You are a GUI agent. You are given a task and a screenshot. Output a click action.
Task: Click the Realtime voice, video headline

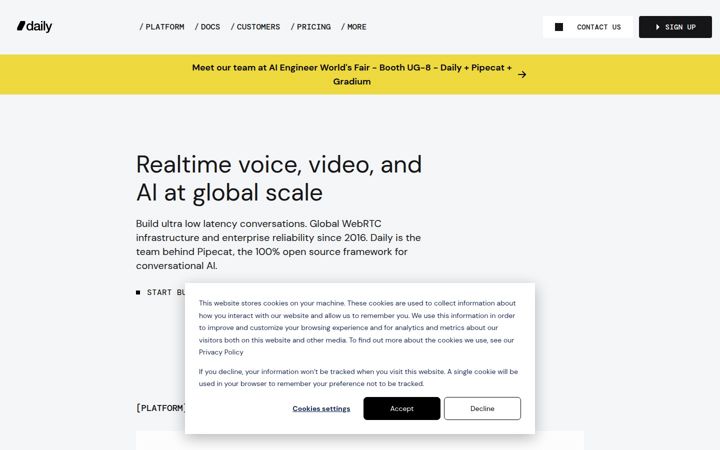coord(279,178)
